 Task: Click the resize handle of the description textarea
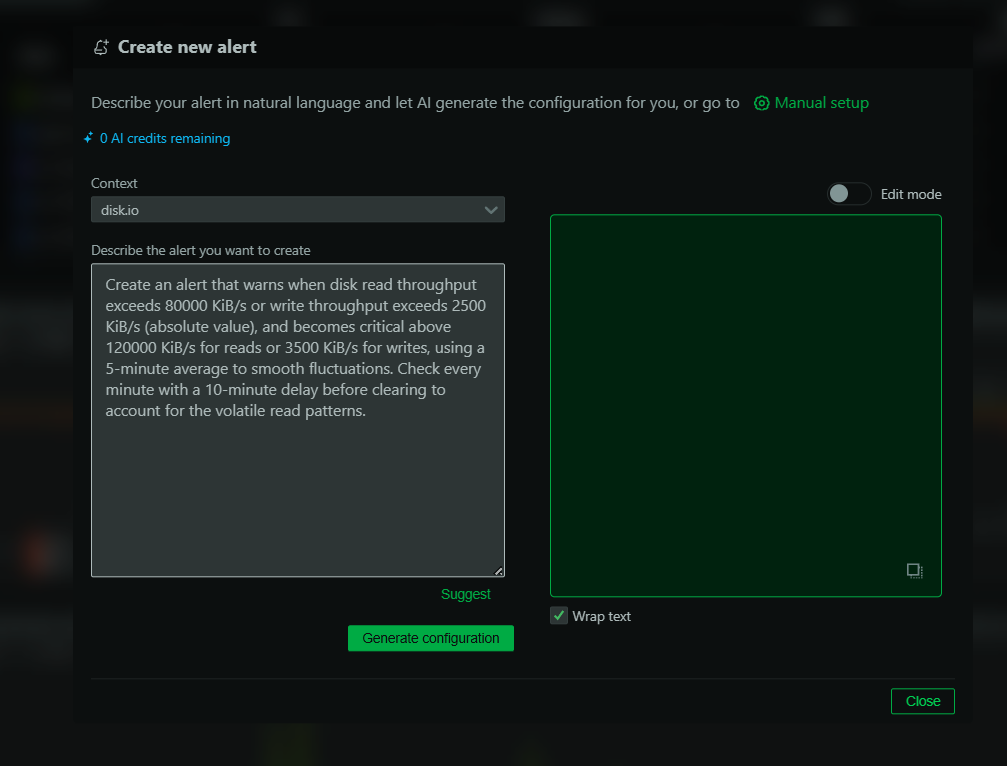[x=498, y=571]
